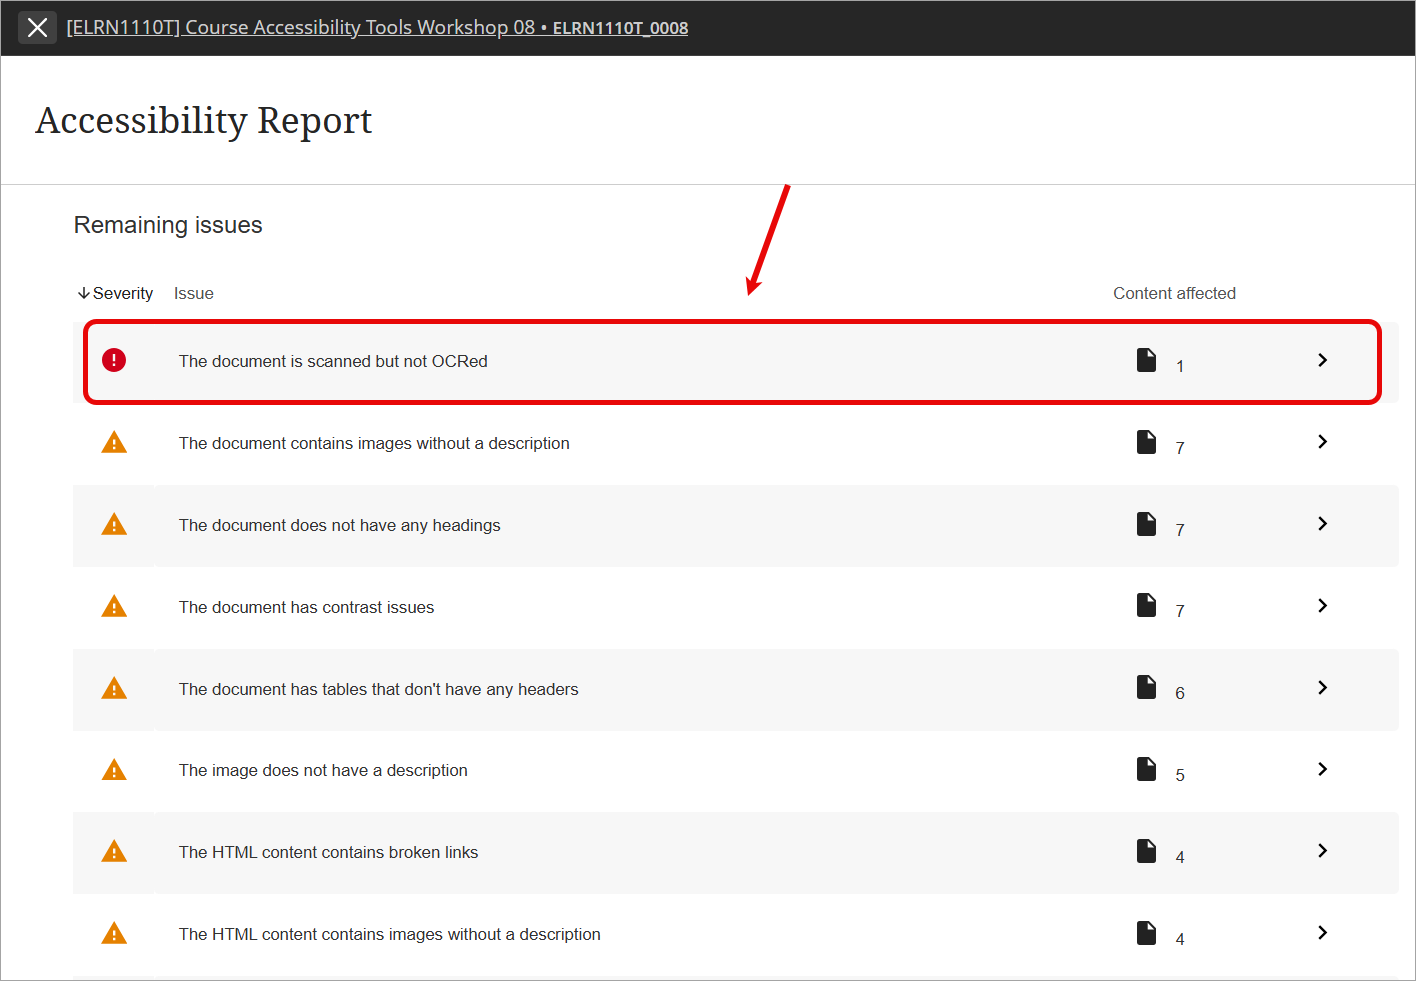Expand the chevron for the scanned but not OCRed row
The height and width of the screenshot is (981, 1416).
tap(1322, 360)
